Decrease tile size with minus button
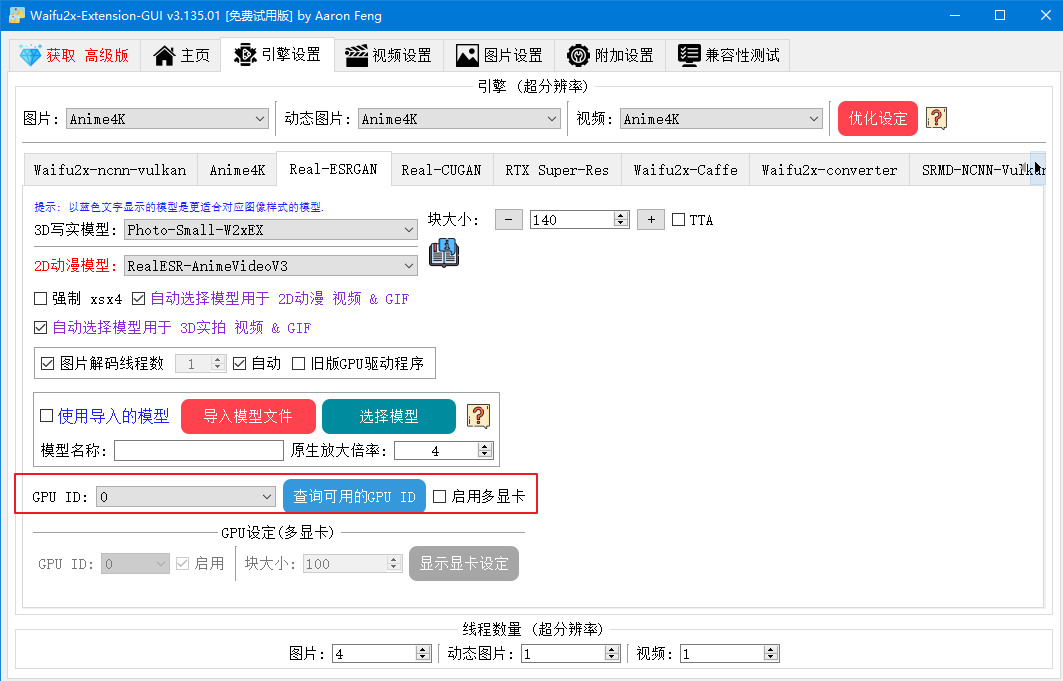The width and height of the screenshot is (1063, 681). [x=508, y=220]
